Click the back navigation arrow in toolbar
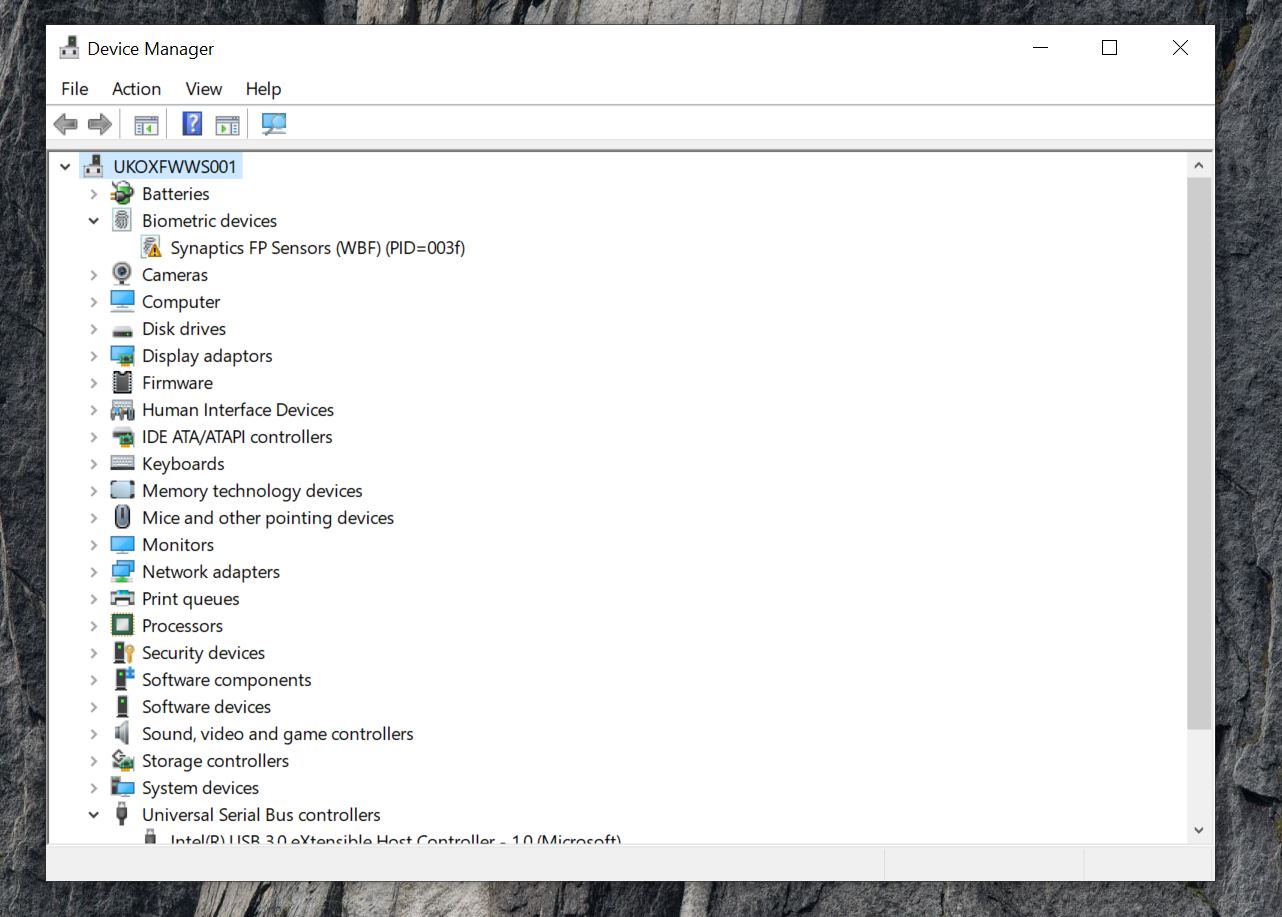 (66, 123)
